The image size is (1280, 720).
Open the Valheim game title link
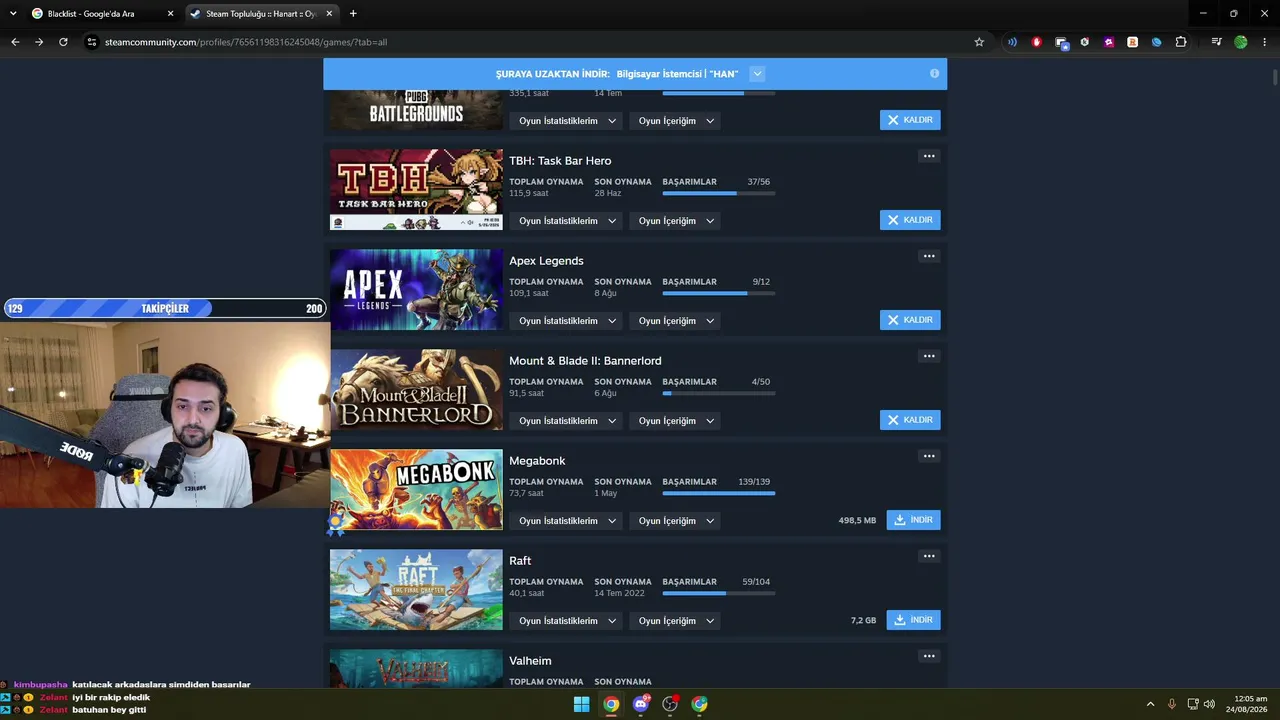coord(530,661)
